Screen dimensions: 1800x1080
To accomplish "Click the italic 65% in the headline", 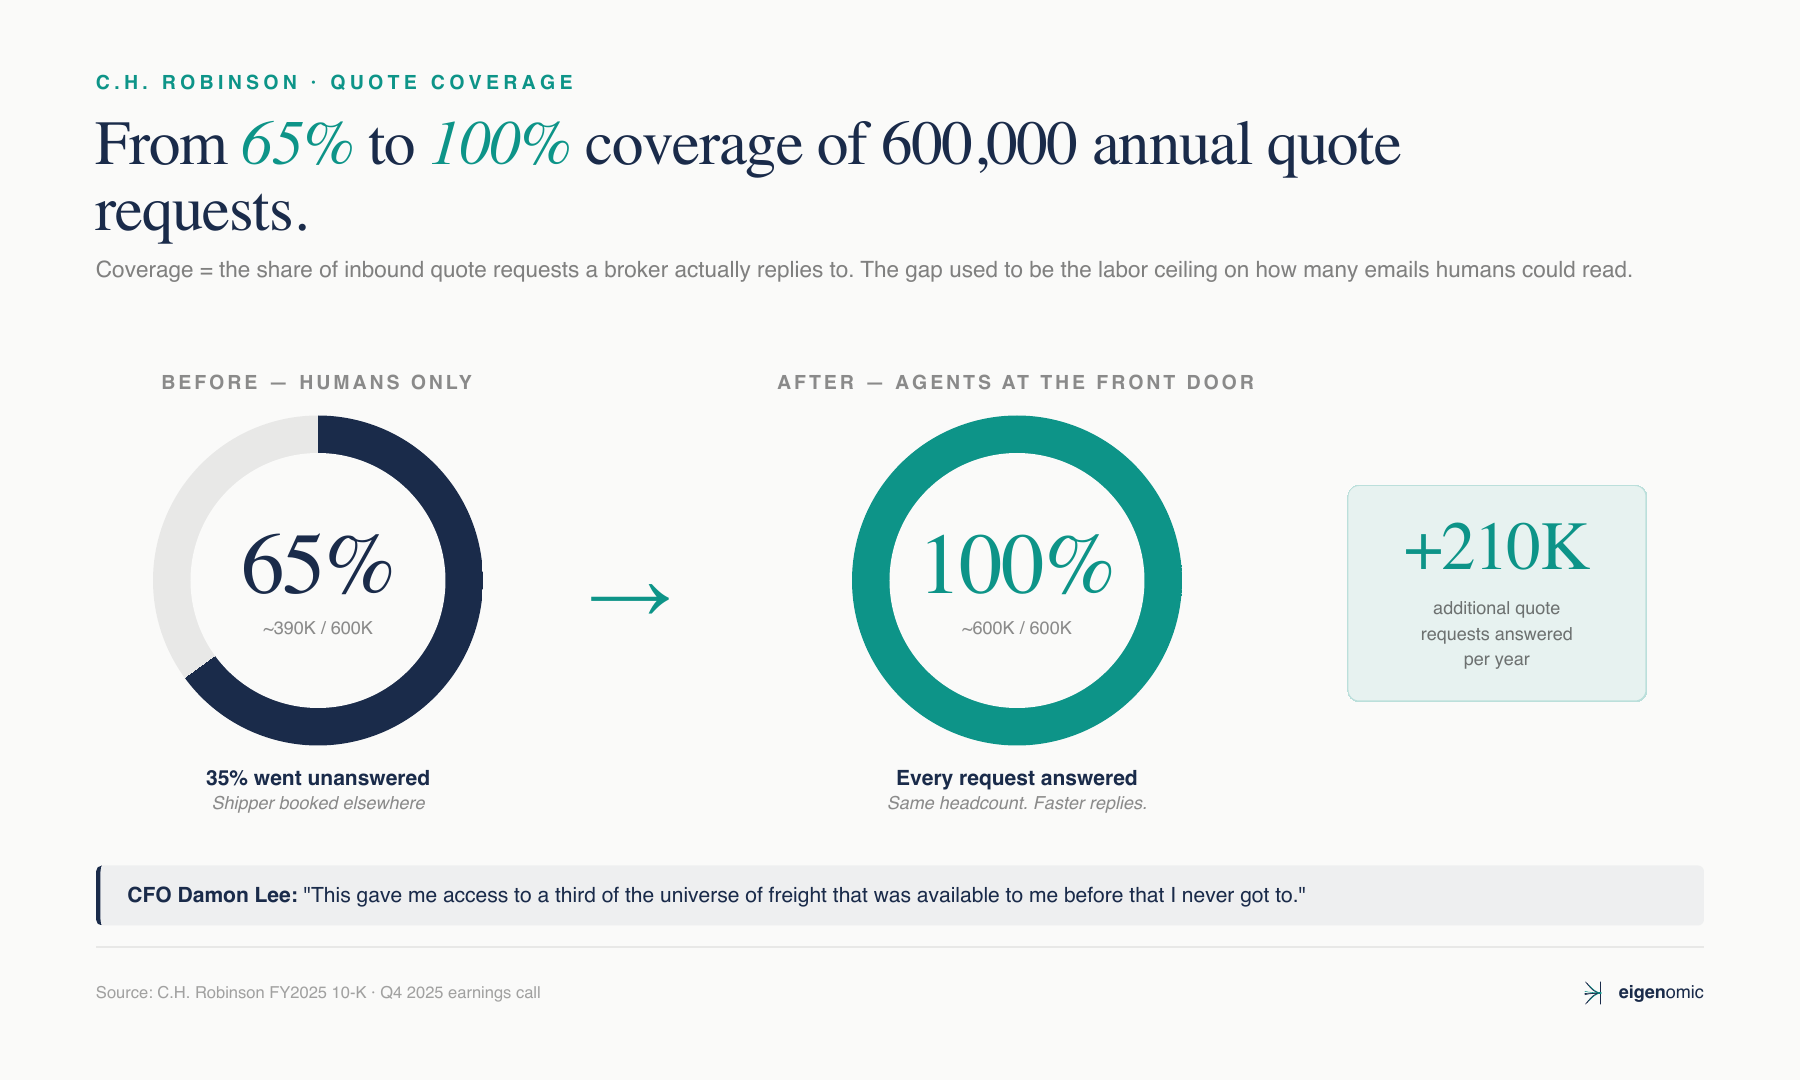I will tap(297, 144).
